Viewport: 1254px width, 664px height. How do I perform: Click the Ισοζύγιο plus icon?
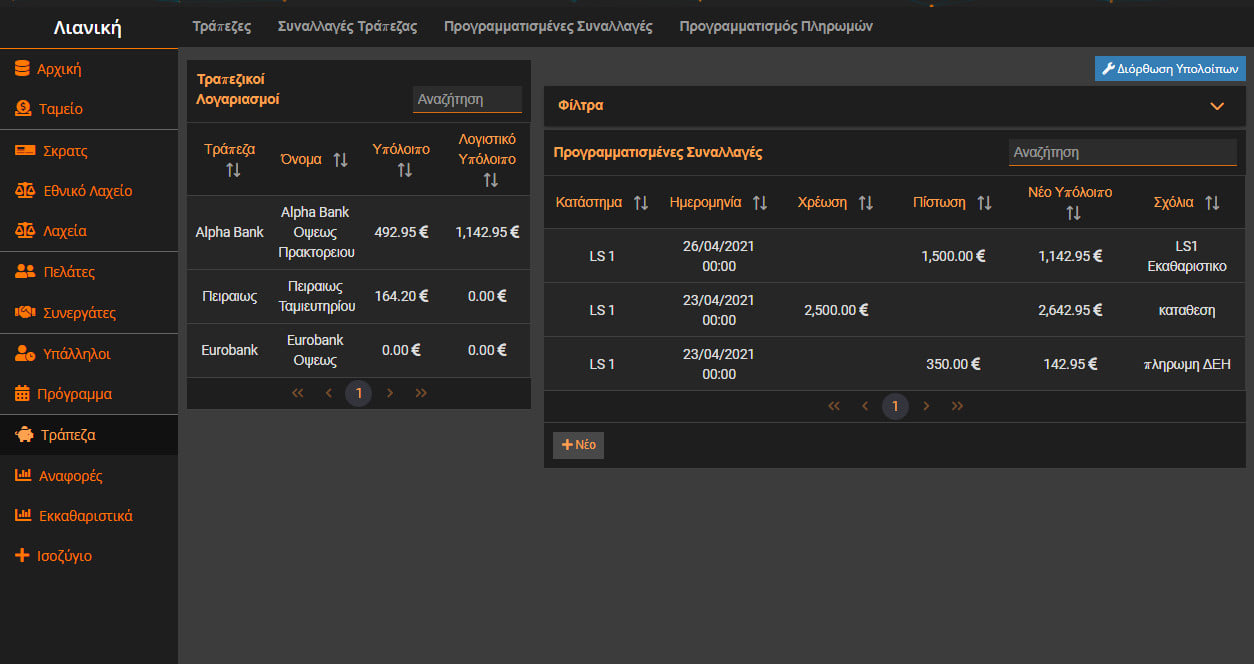coord(22,555)
